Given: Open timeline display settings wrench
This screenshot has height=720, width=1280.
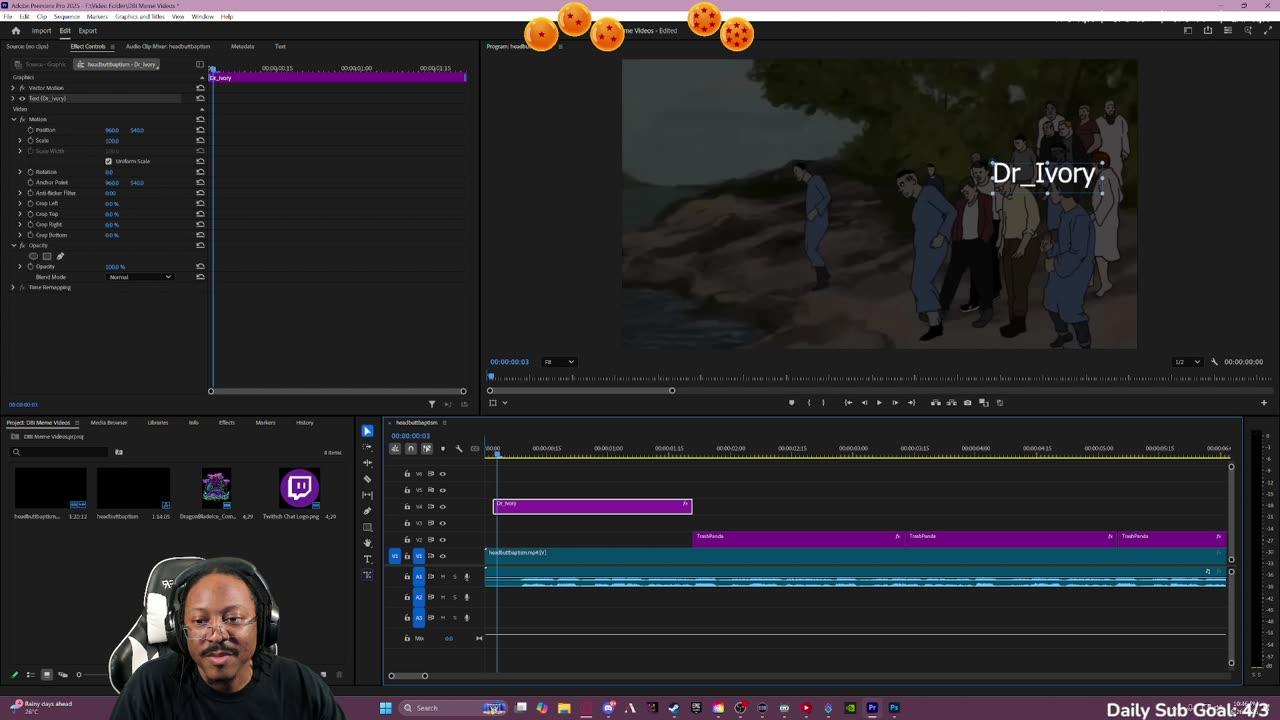Looking at the screenshot, I should tap(459, 448).
